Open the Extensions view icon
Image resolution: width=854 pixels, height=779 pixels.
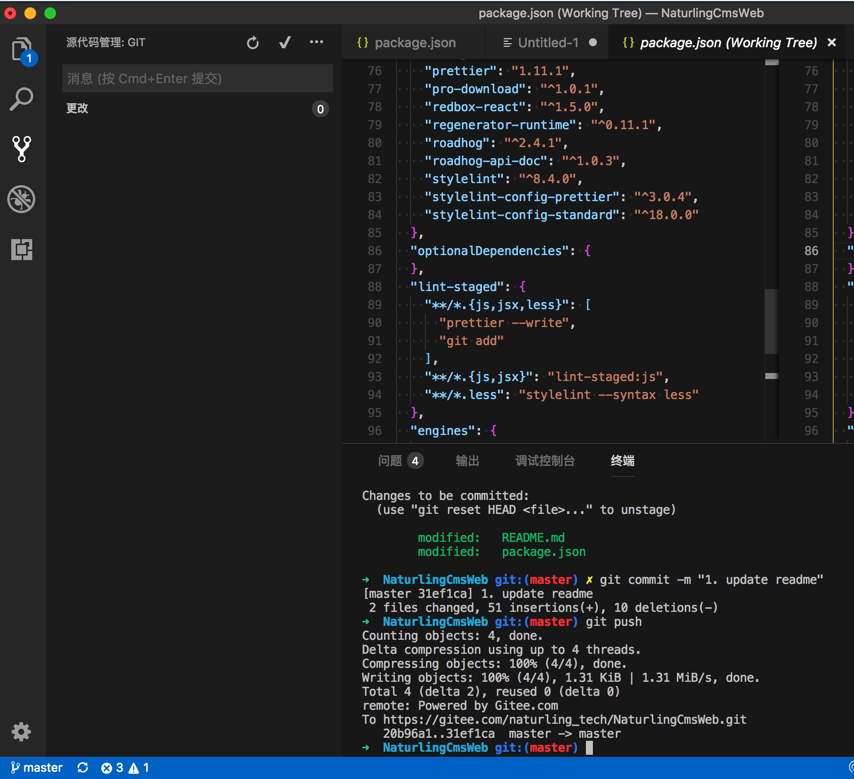pos(22,249)
